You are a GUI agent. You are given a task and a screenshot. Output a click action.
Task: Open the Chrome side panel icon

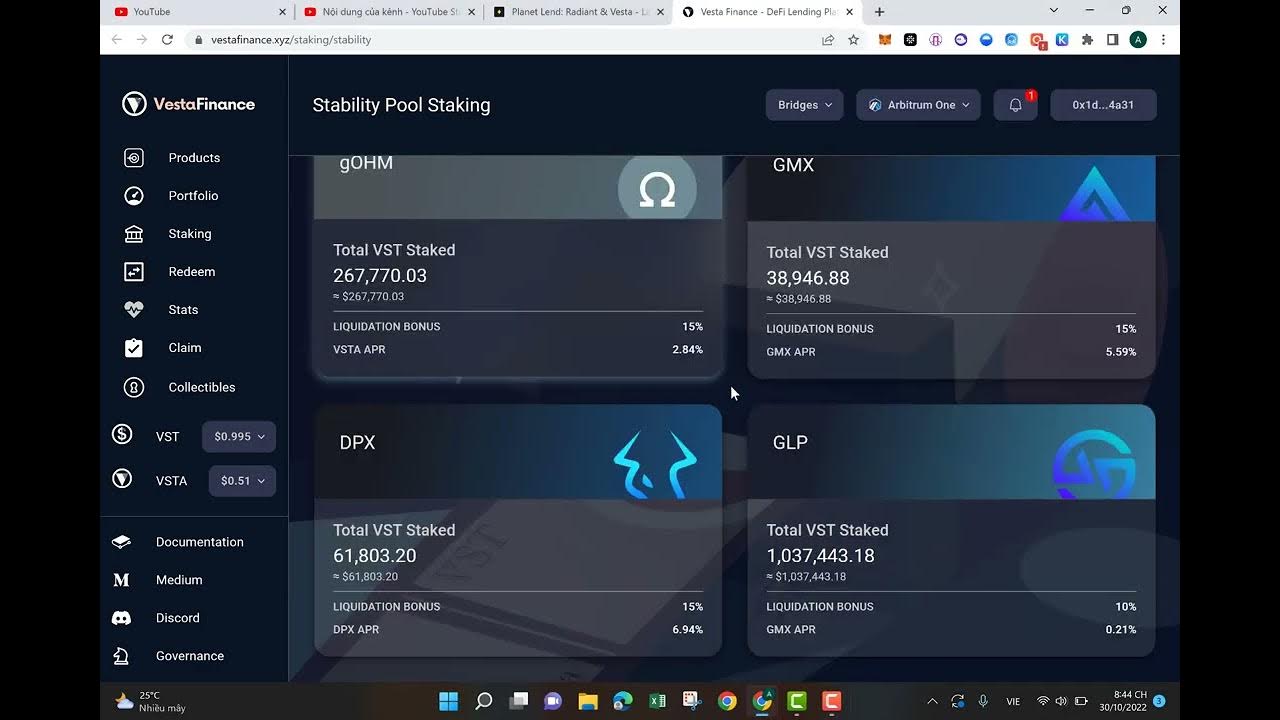tap(1113, 40)
